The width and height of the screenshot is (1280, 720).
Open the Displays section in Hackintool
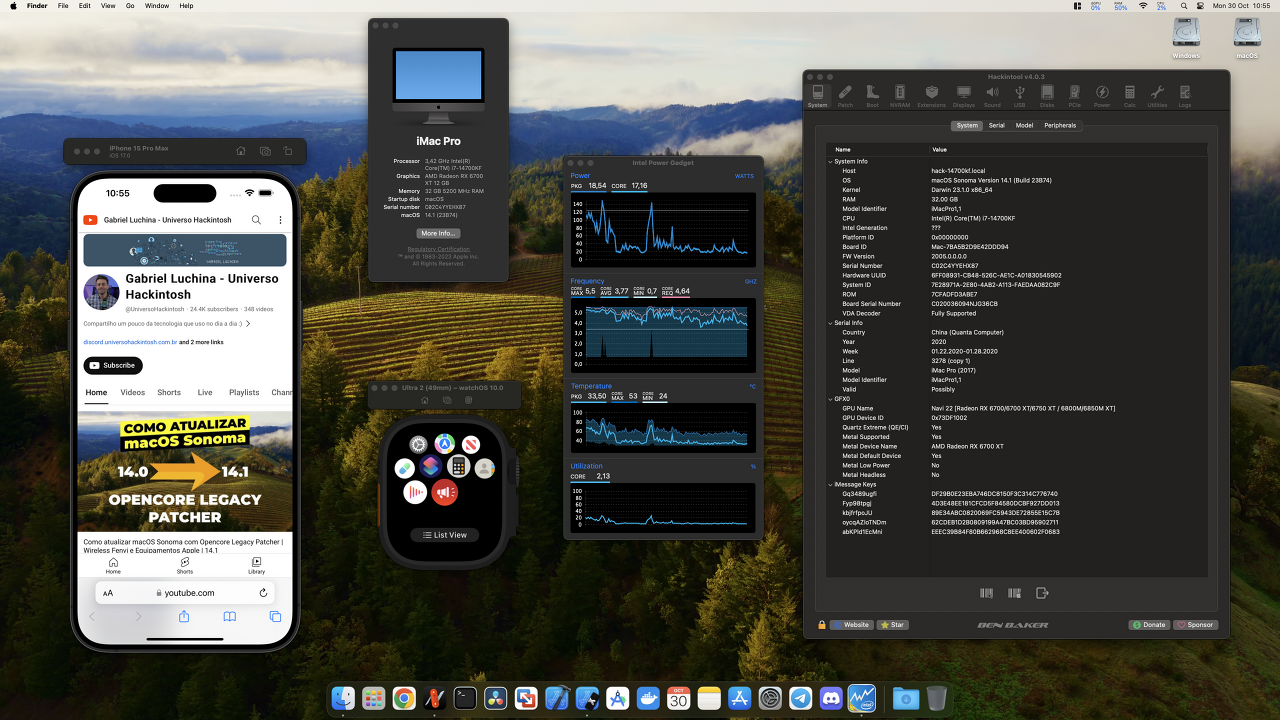pyautogui.click(x=964, y=95)
